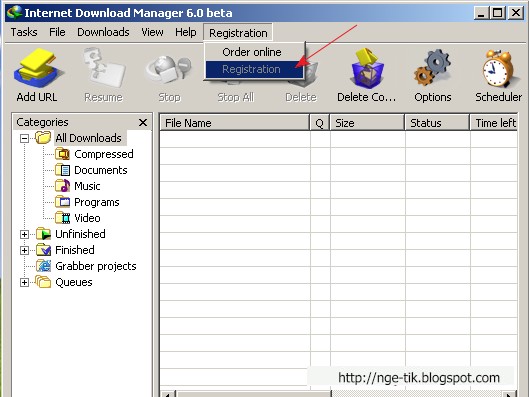Click the Grabber projects label
This screenshot has width=529, height=397.
pos(96,266)
